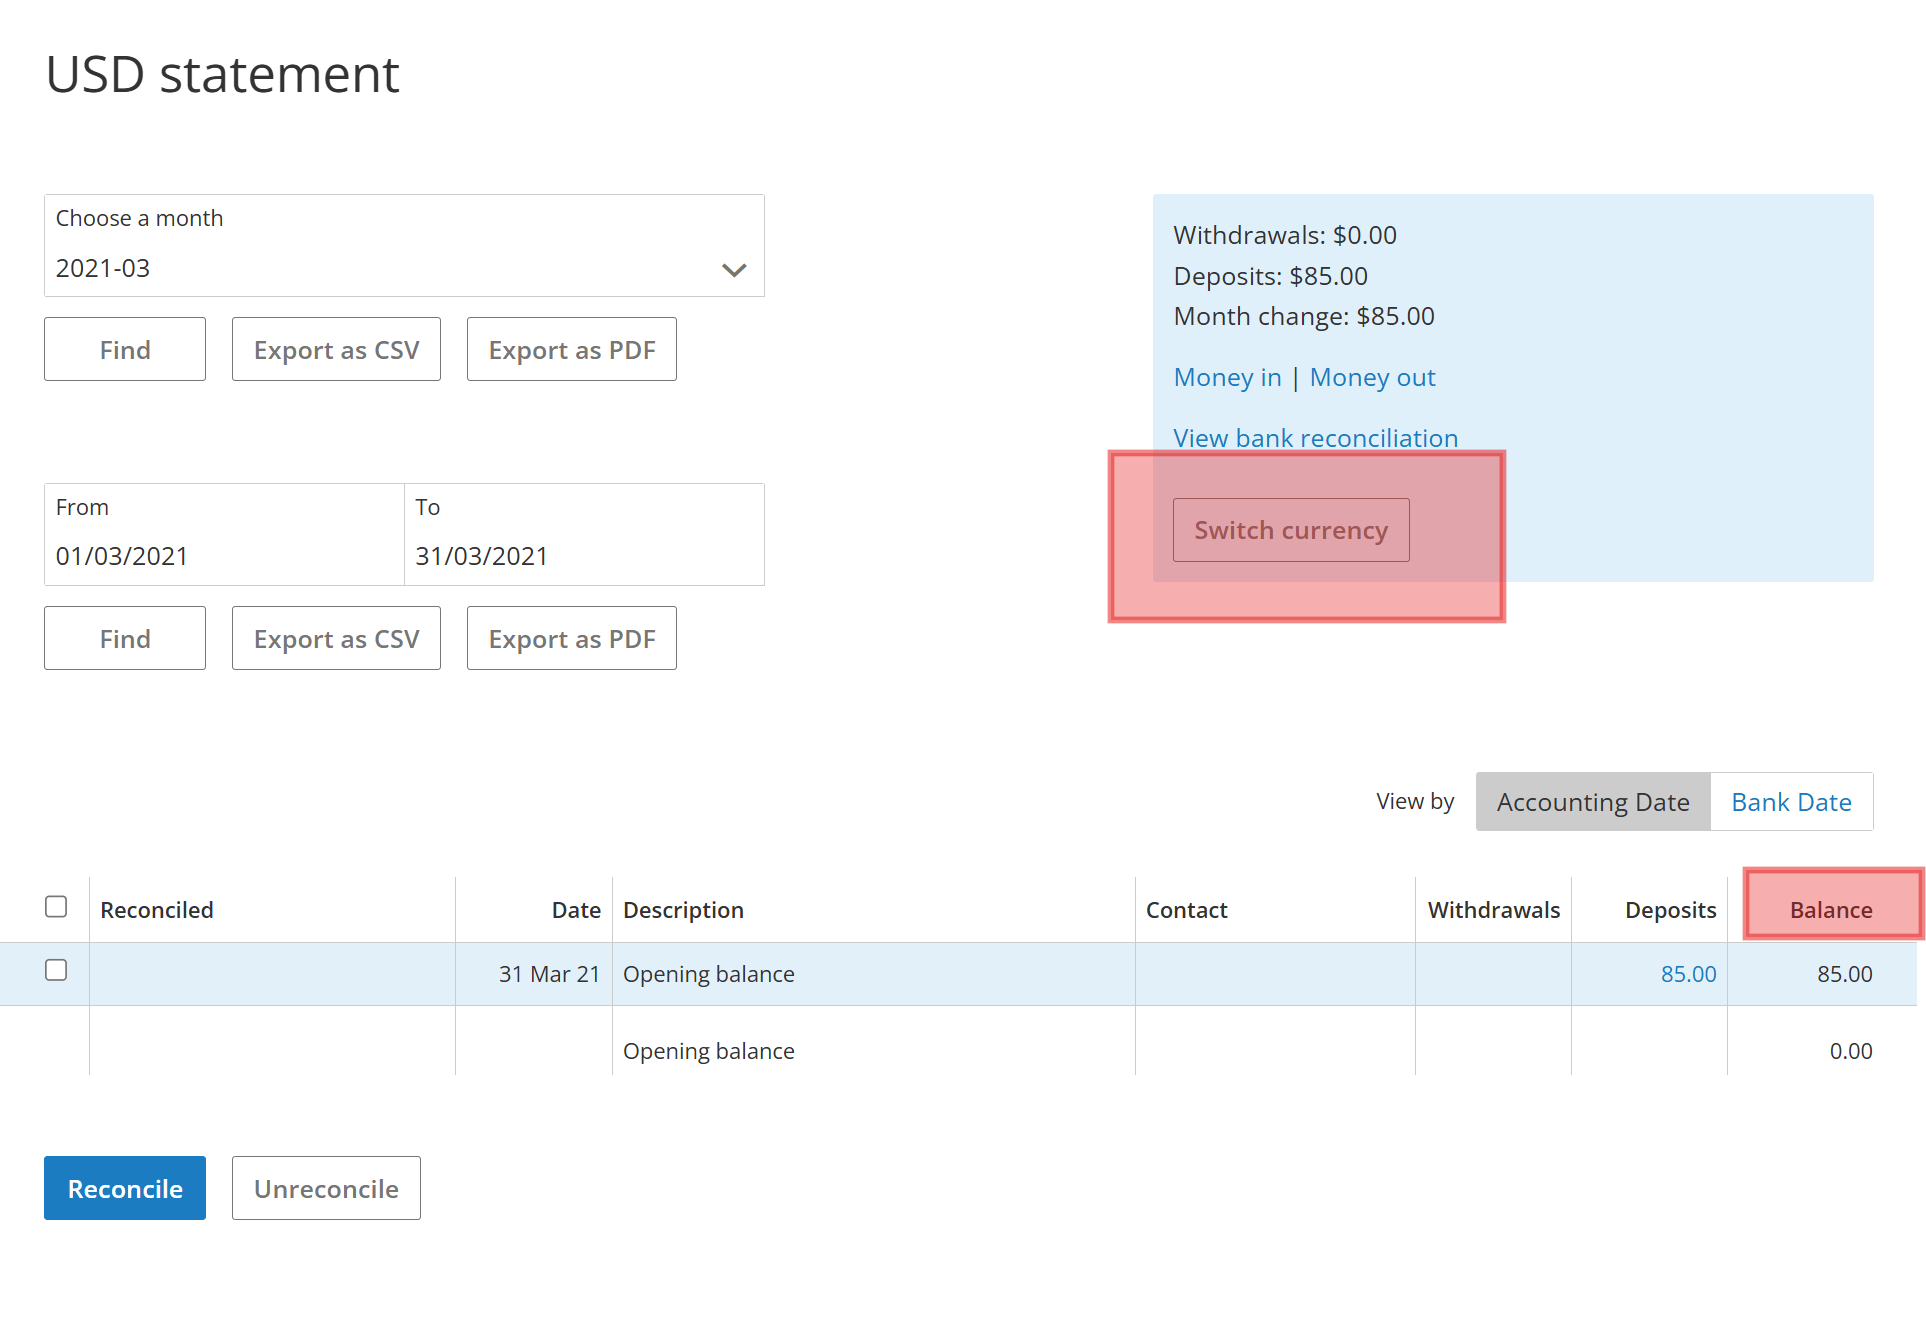Check the 31 Mar 21 row checkbox
1926x1318 pixels.
(x=56, y=970)
